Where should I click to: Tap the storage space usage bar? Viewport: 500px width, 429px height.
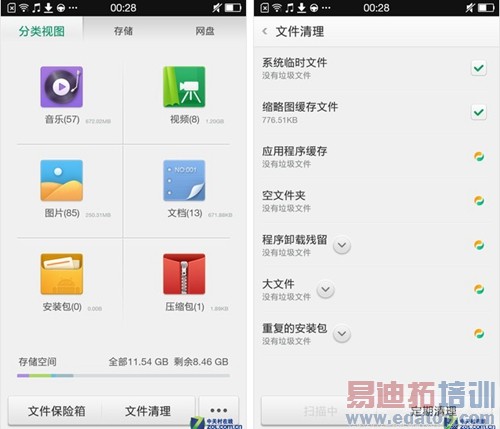(x=123, y=376)
